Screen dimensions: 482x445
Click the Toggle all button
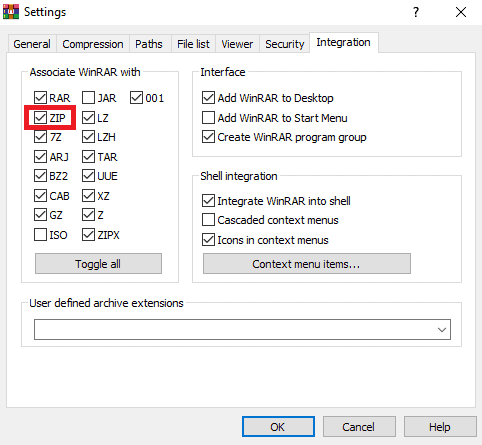coord(98,264)
